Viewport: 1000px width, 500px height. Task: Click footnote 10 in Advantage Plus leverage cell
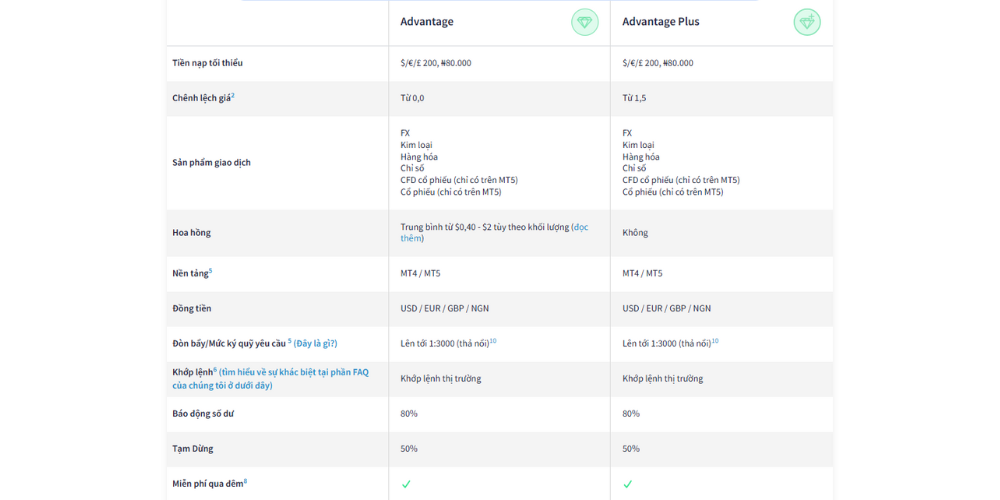(715, 341)
